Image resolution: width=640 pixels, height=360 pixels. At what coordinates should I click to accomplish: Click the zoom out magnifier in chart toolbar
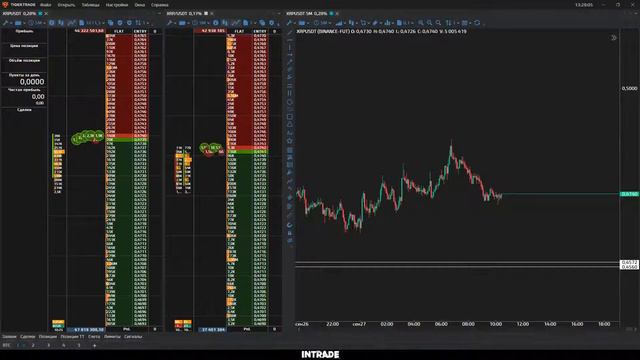(x=438, y=23)
